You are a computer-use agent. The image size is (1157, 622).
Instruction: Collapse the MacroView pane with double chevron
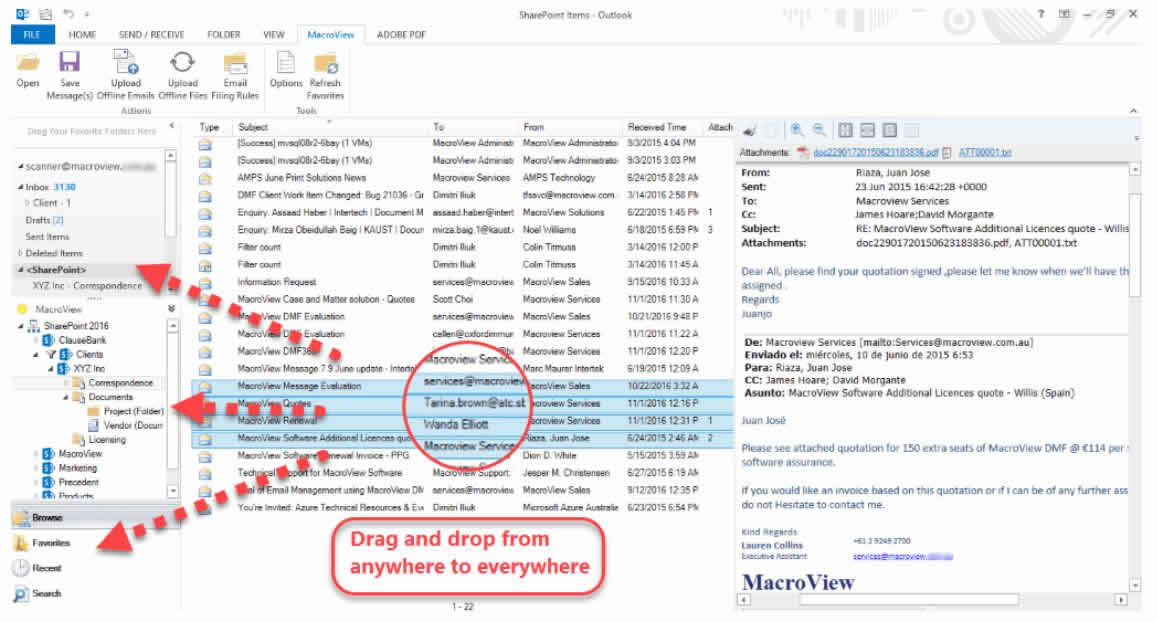tap(171, 309)
